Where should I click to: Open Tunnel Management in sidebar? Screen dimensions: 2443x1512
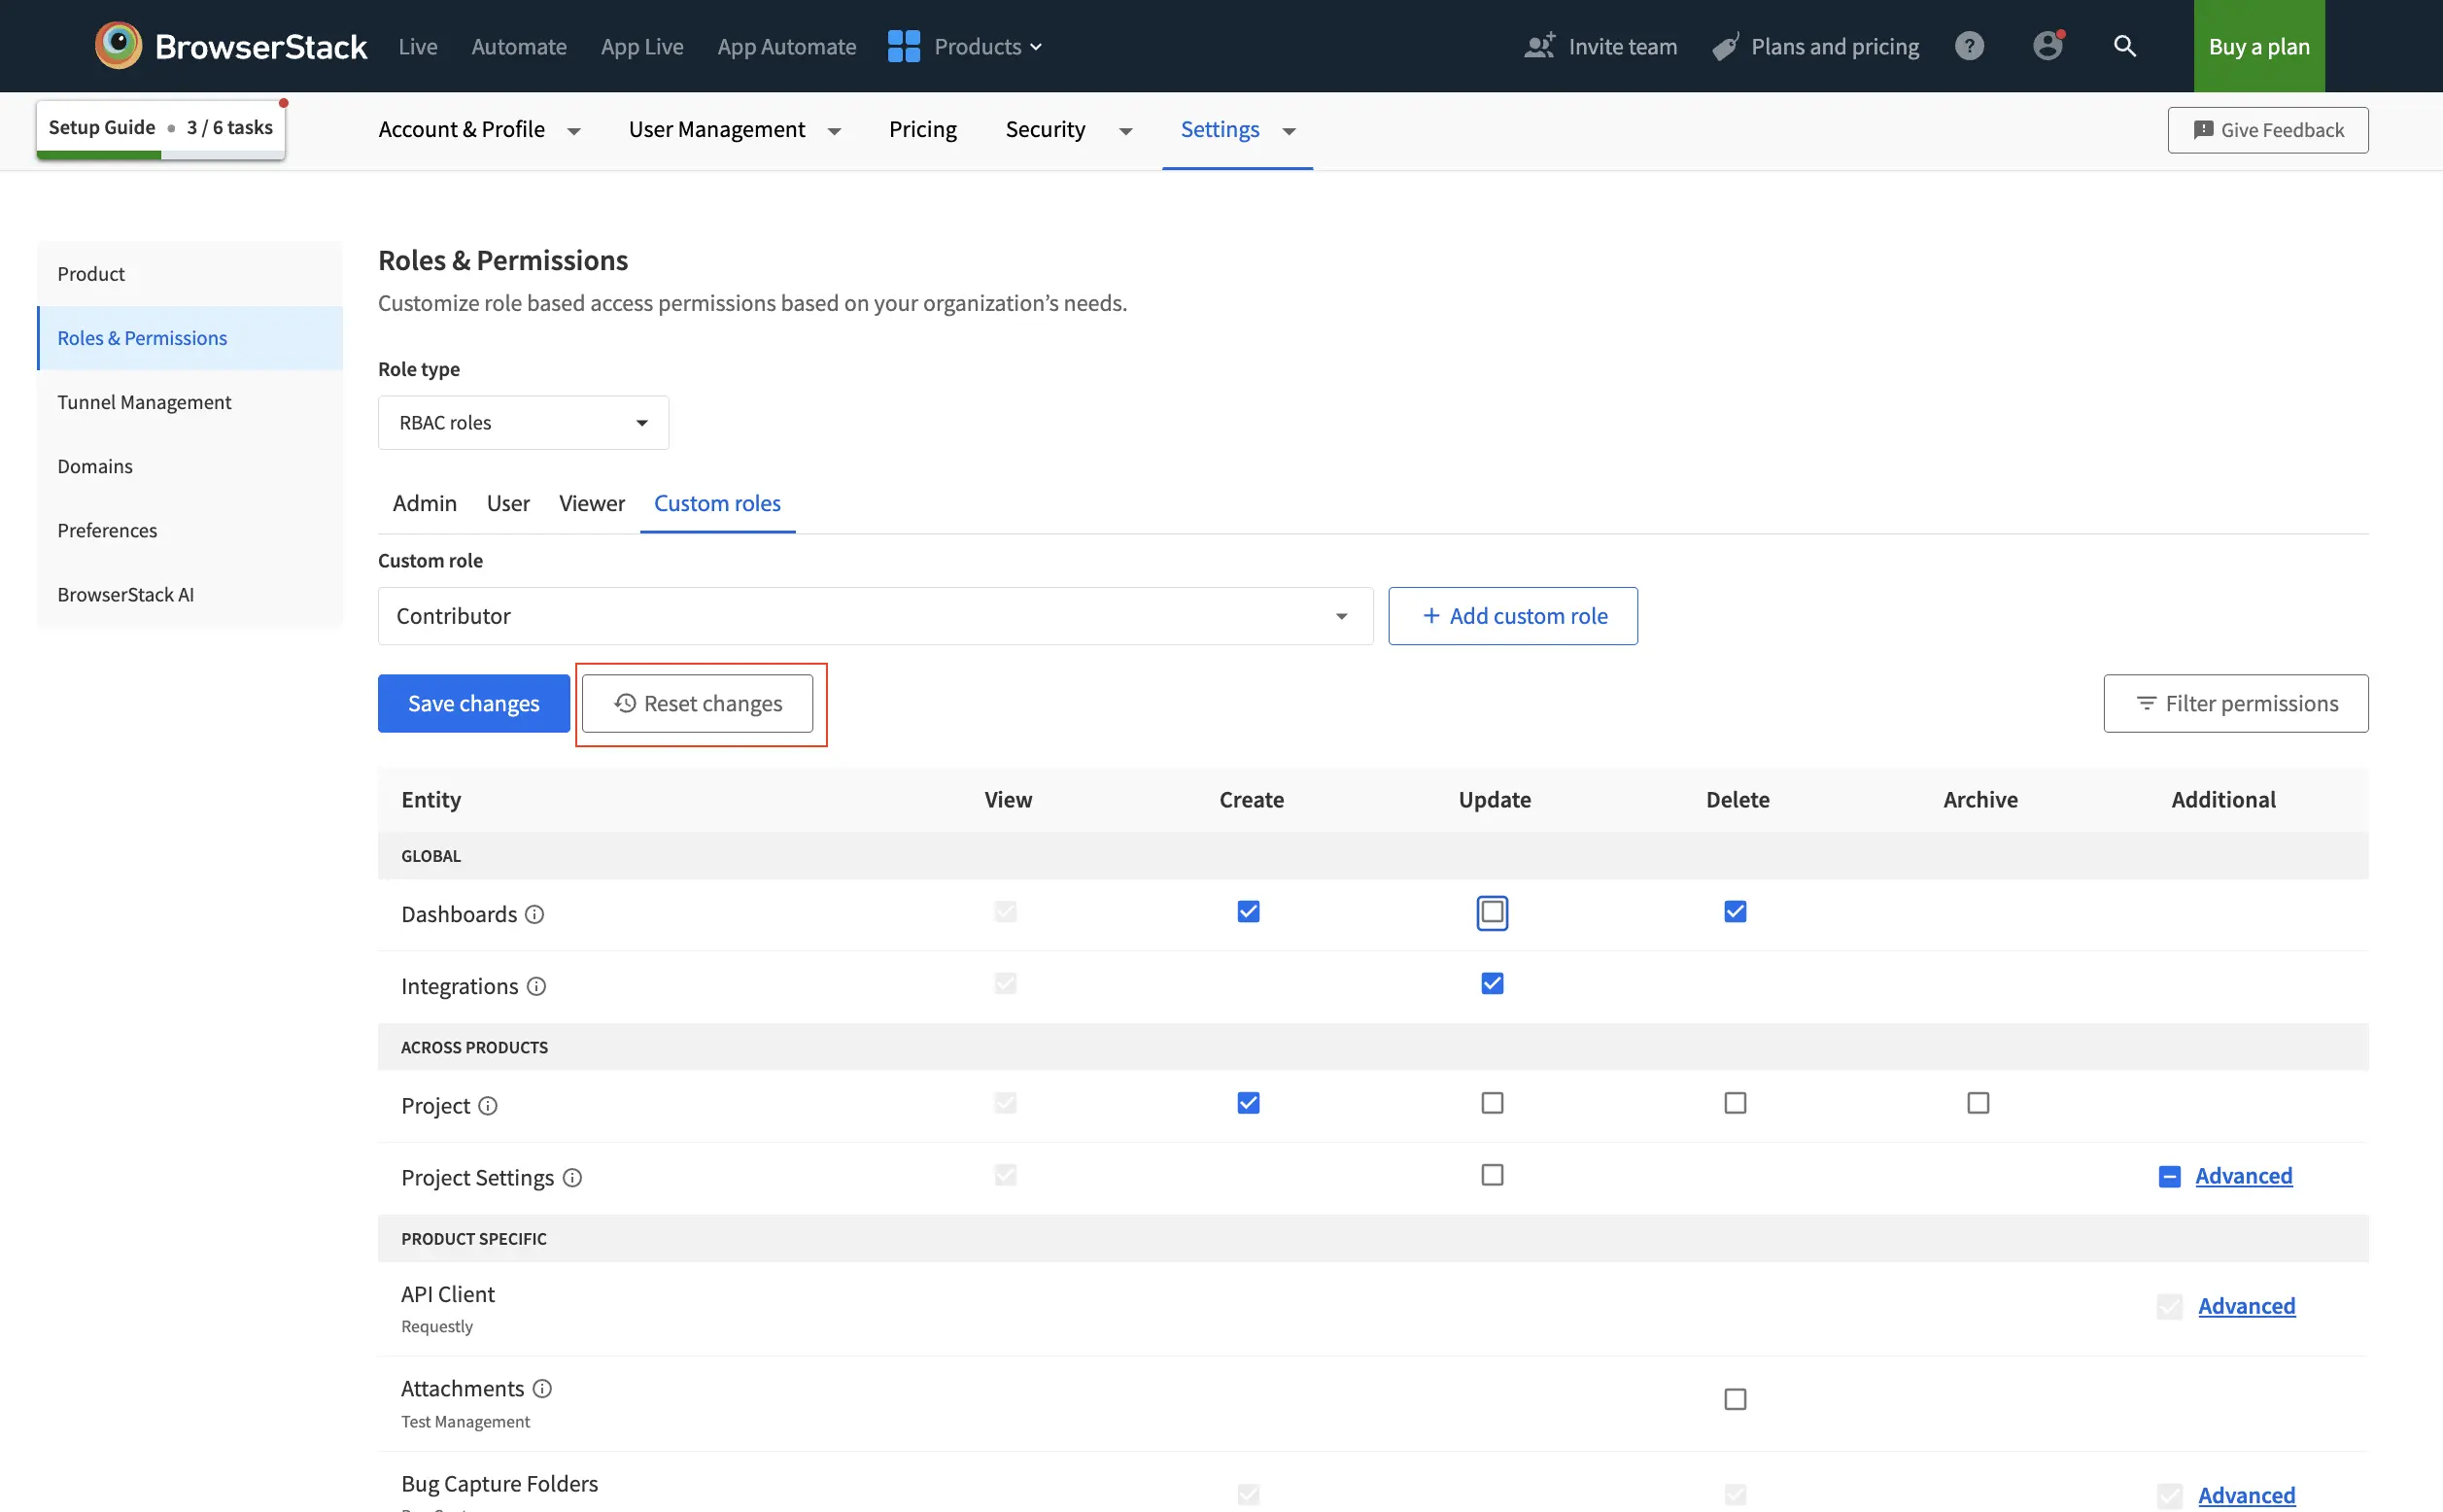tap(144, 402)
